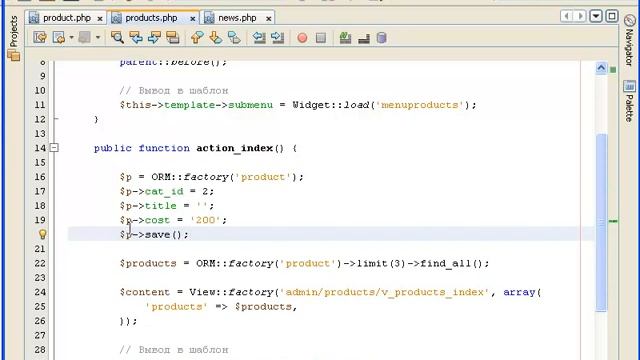Click the $content variable
The height and width of the screenshot is (360, 640).
[x=145, y=292]
